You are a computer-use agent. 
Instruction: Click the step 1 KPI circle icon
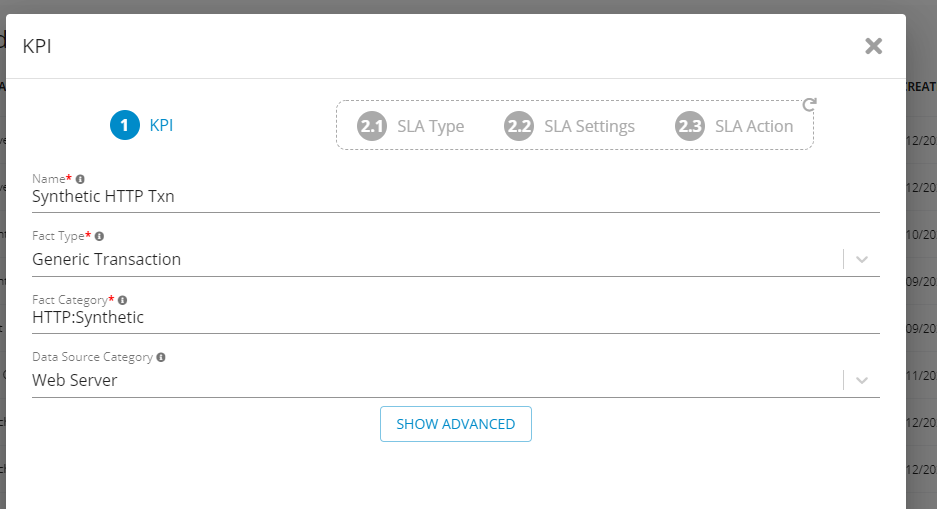125,126
